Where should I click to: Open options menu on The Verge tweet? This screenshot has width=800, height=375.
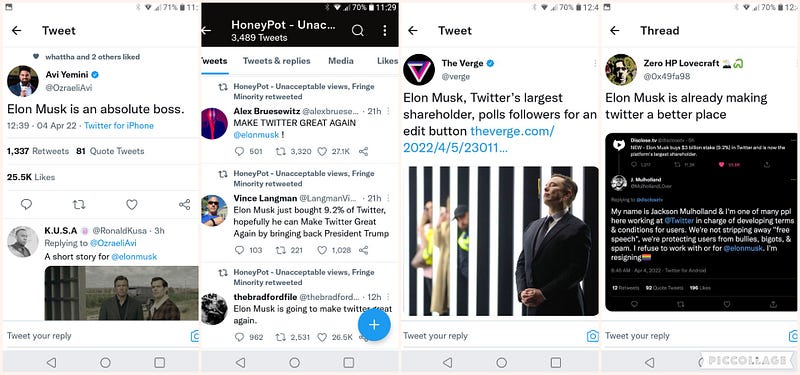pos(595,63)
